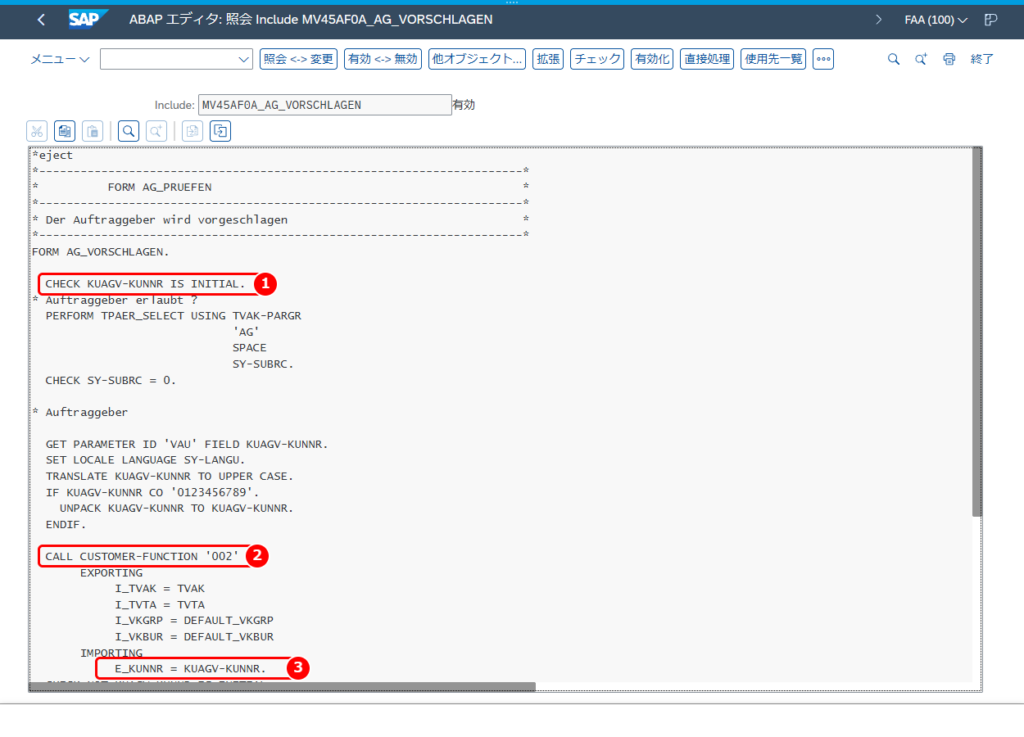Click the search magnifier icon in toolbar
Image resolution: width=1024 pixels, height=737 pixels.
[x=893, y=59]
